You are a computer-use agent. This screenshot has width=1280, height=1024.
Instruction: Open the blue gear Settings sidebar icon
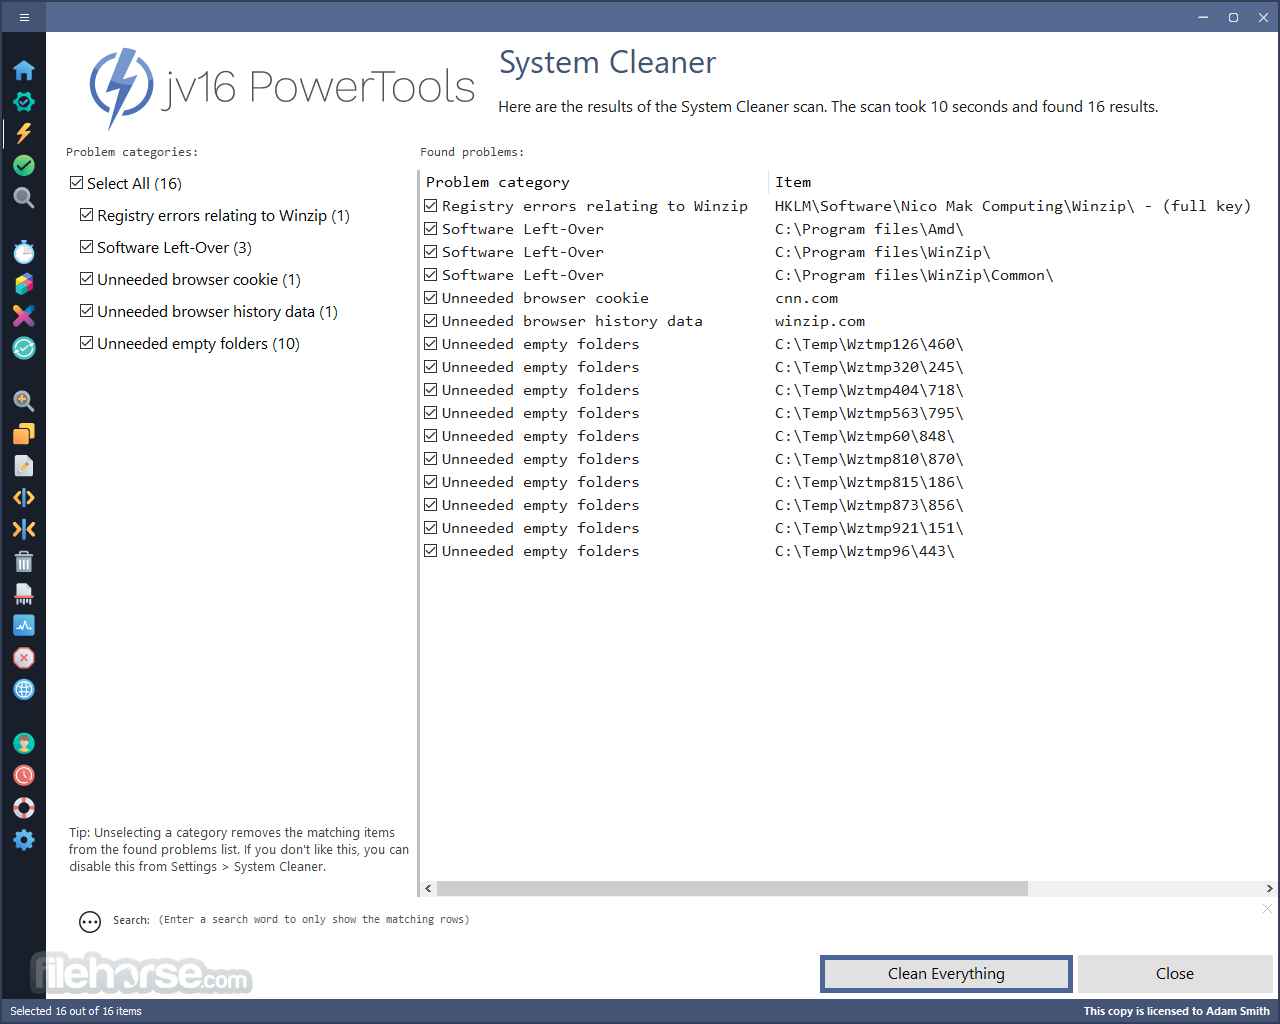[x=24, y=840]
